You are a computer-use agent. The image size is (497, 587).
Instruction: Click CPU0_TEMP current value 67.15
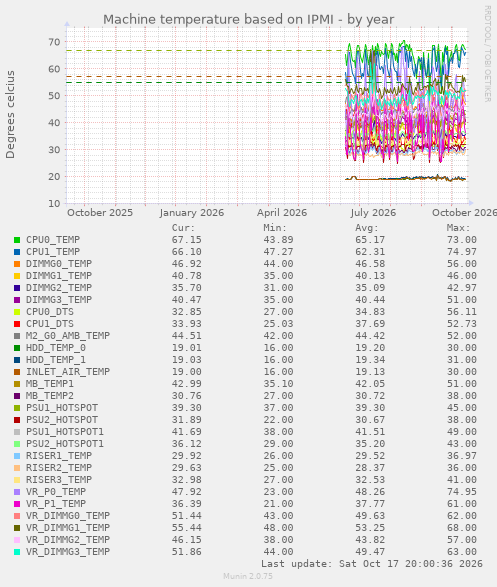coord(187,240)
